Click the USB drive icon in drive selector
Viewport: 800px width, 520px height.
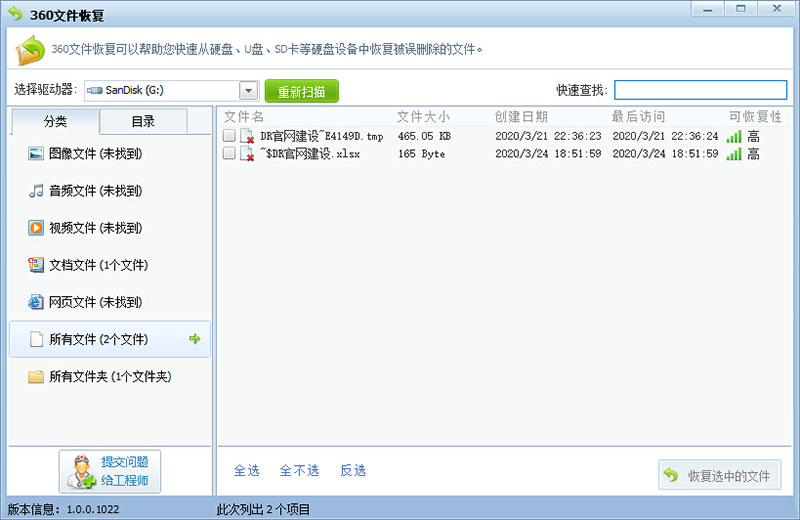(x=94, y=90)
